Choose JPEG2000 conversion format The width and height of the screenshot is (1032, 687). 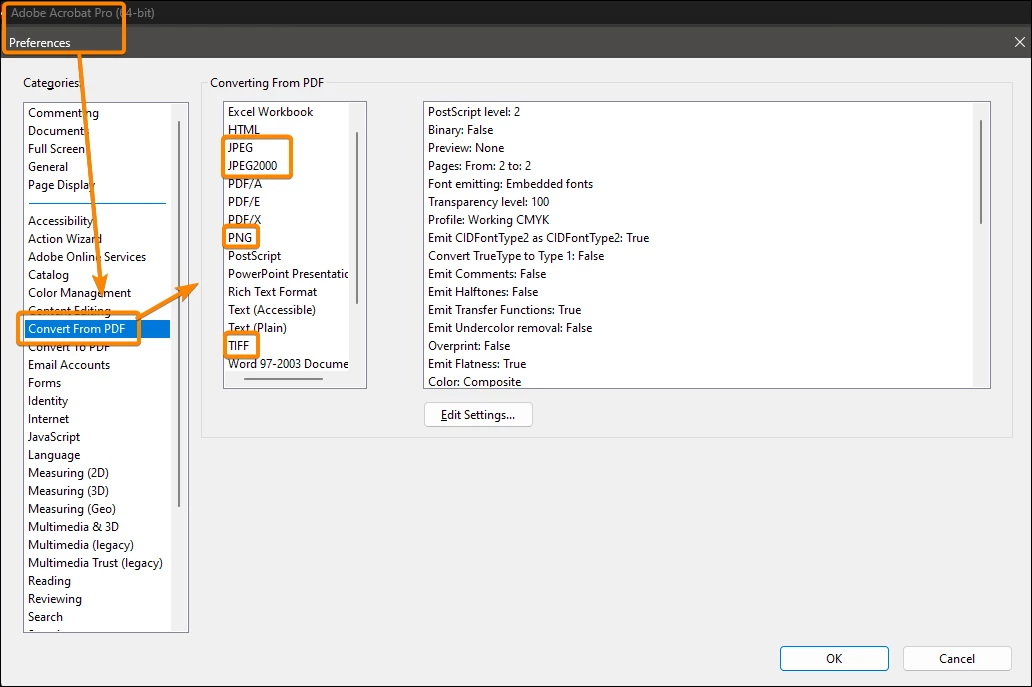pyautogui.click(x=253, y=166)
